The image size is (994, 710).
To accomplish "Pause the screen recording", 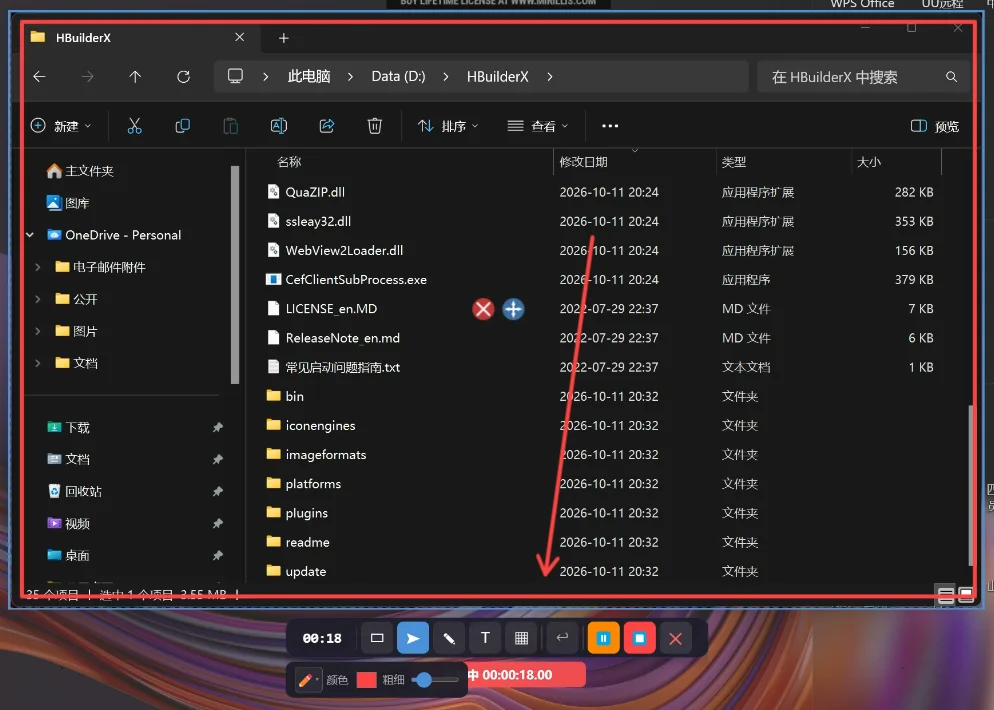I will pos(603,638).
